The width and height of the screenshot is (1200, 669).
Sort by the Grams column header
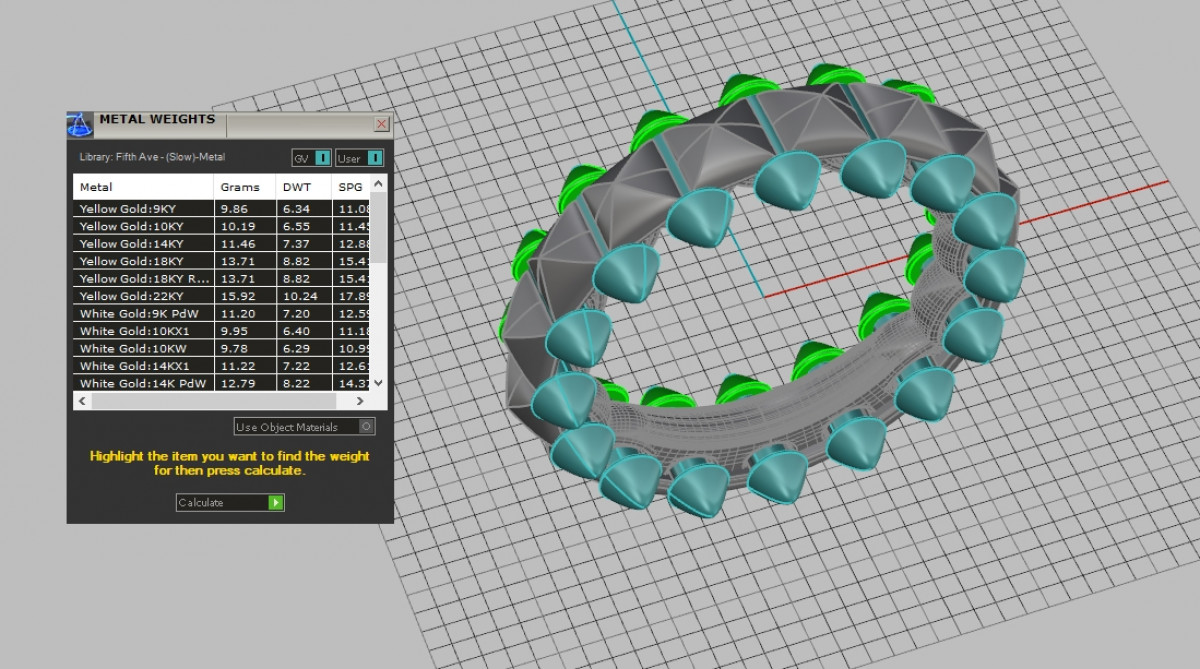pos(244,187)
